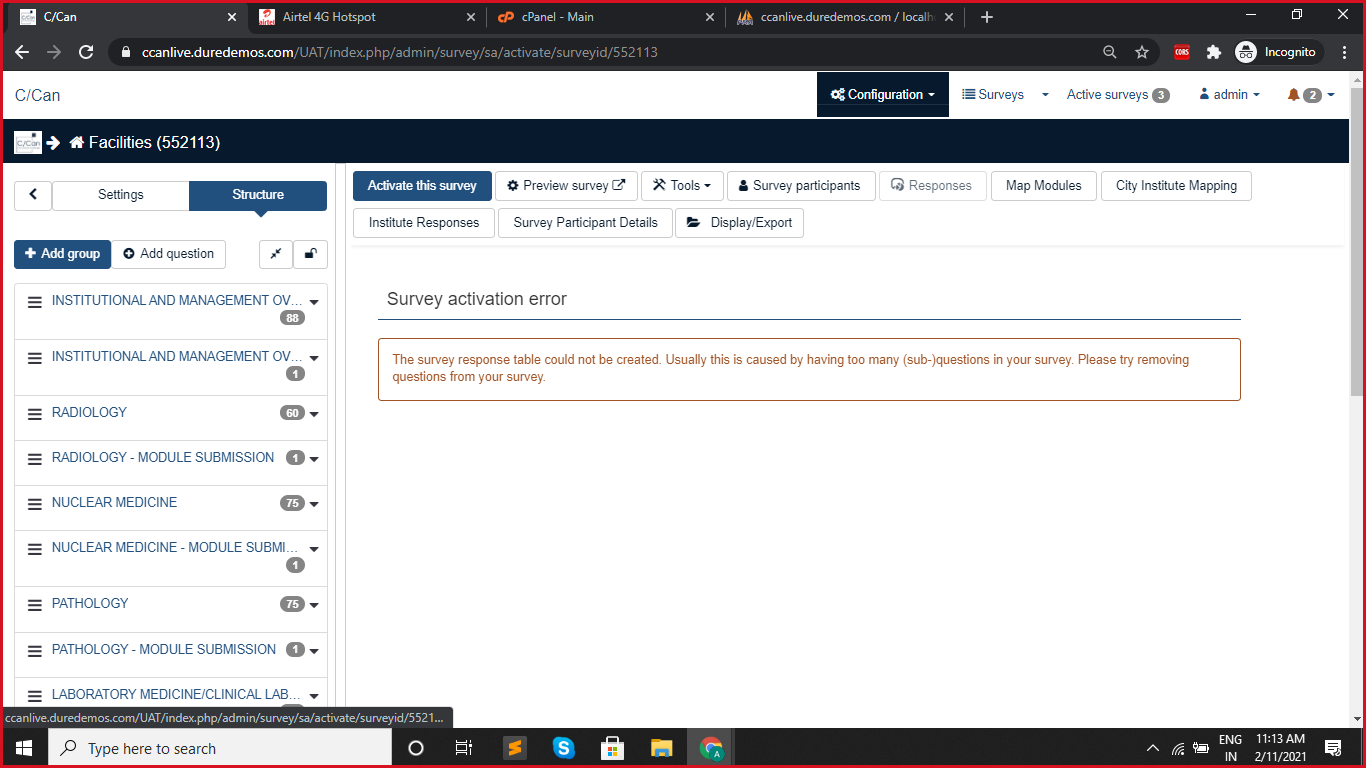This screenshot has height=768, width=1366.
Task: Click the drag handle of NUCLEAR MEDINE group row labeled NUCLEAR MEDICINE
Action: click(x=34, y=503)
